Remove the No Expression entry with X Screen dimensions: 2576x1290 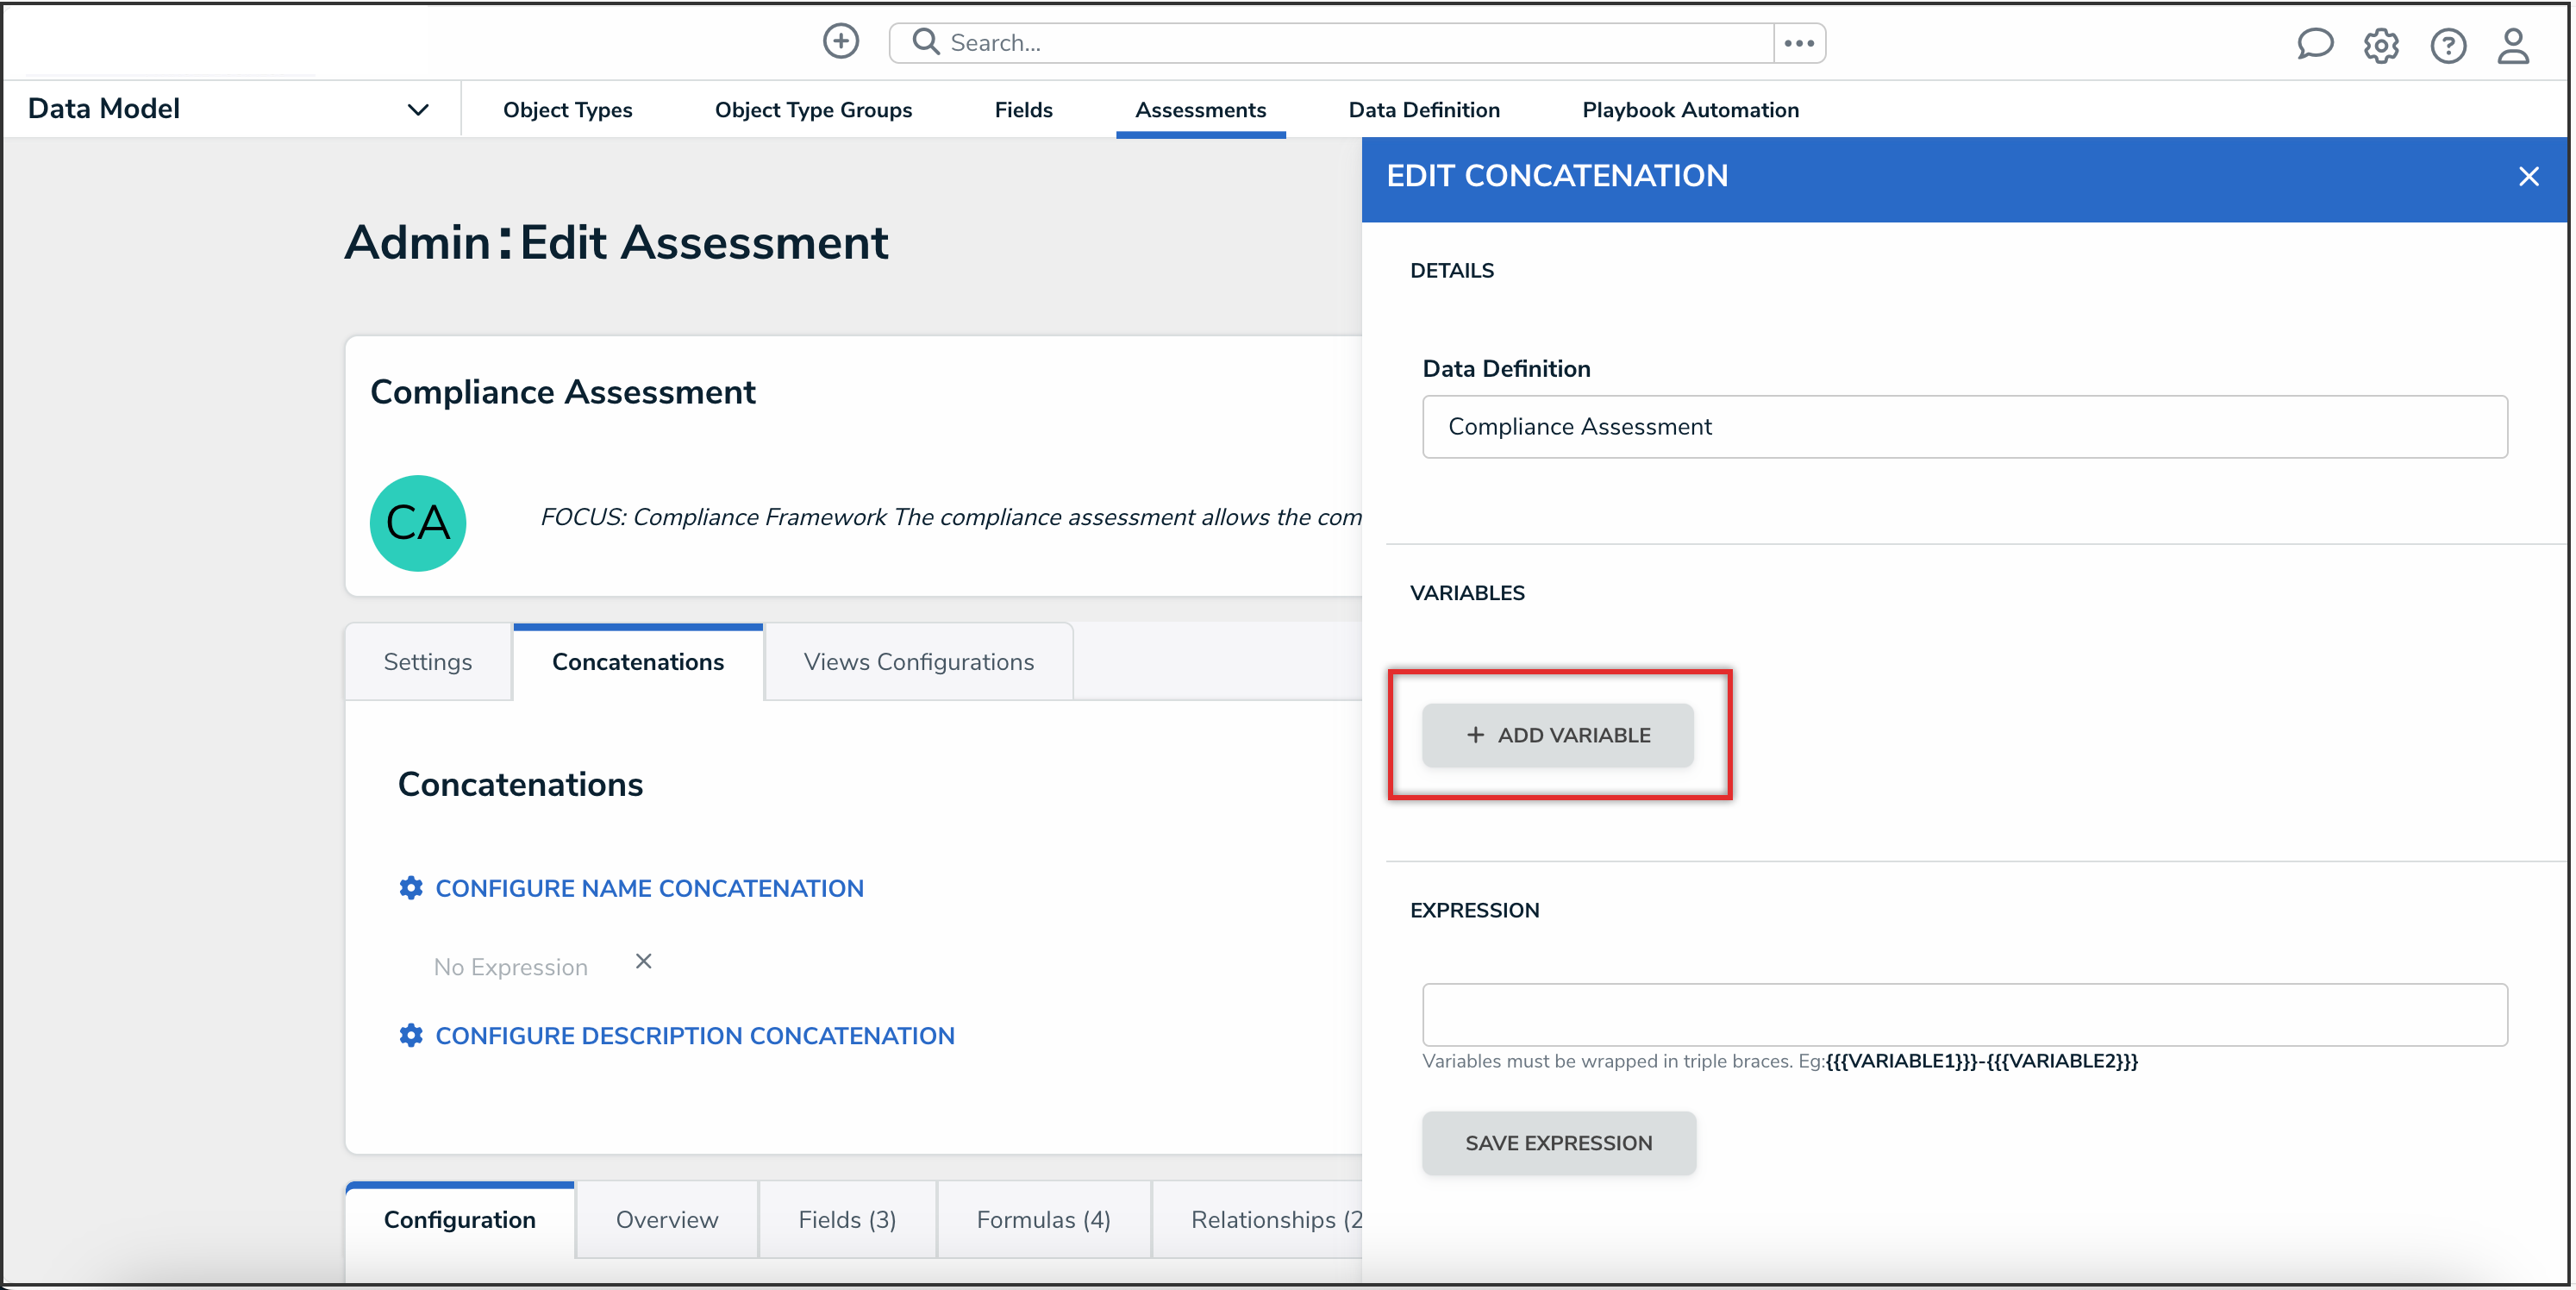(x=643, y=961)
